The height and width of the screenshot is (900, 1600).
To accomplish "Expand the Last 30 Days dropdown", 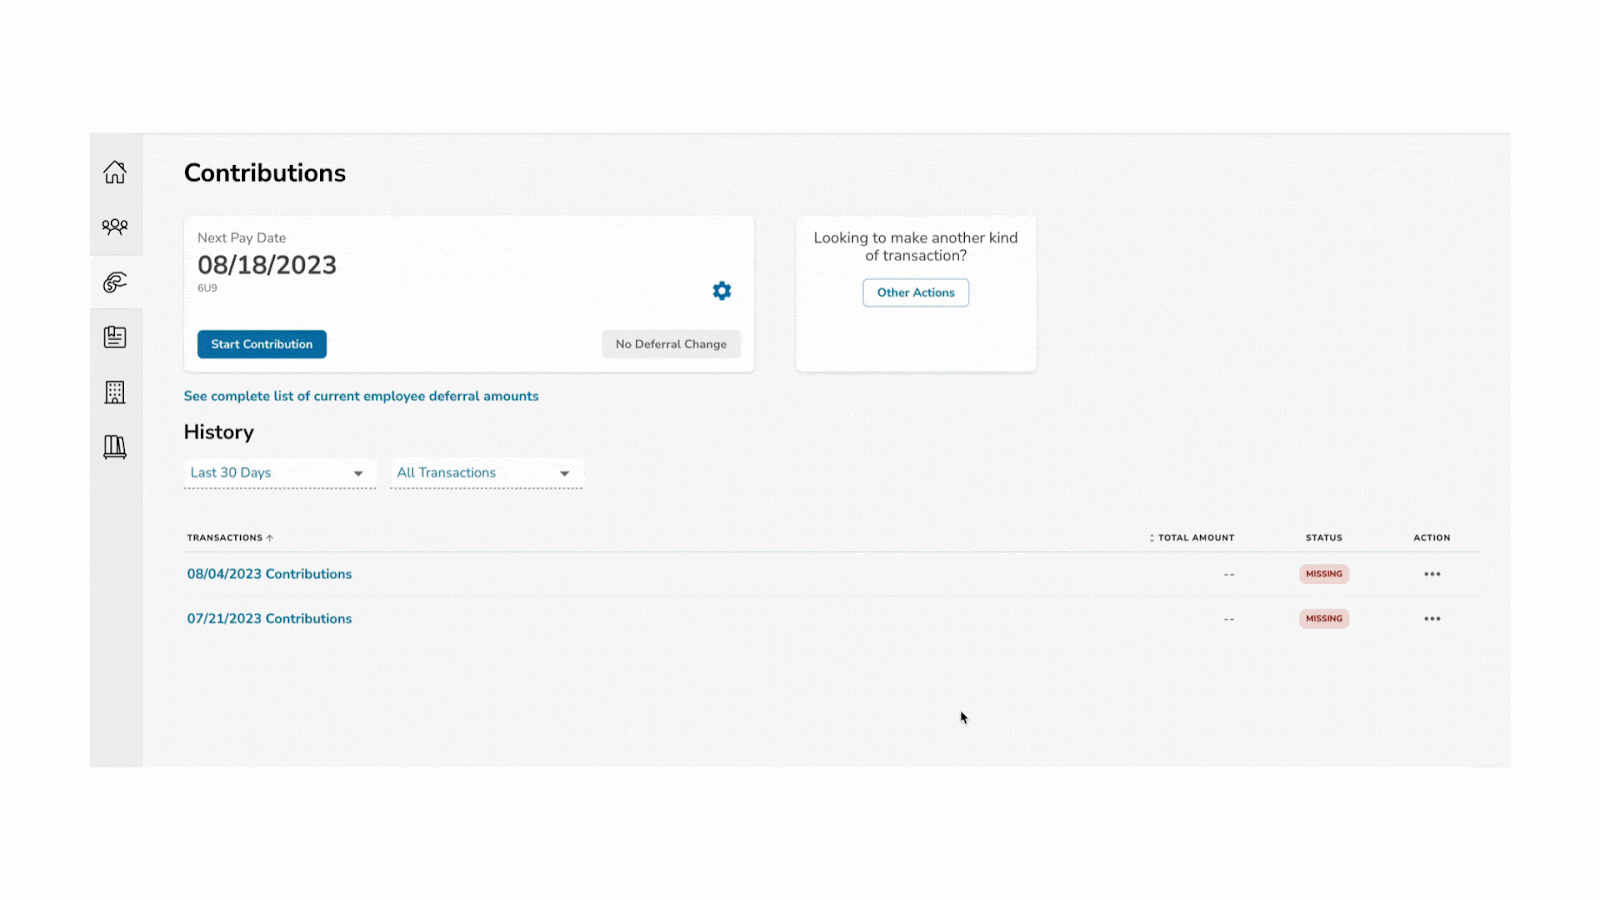I will (x=279, y=473).
